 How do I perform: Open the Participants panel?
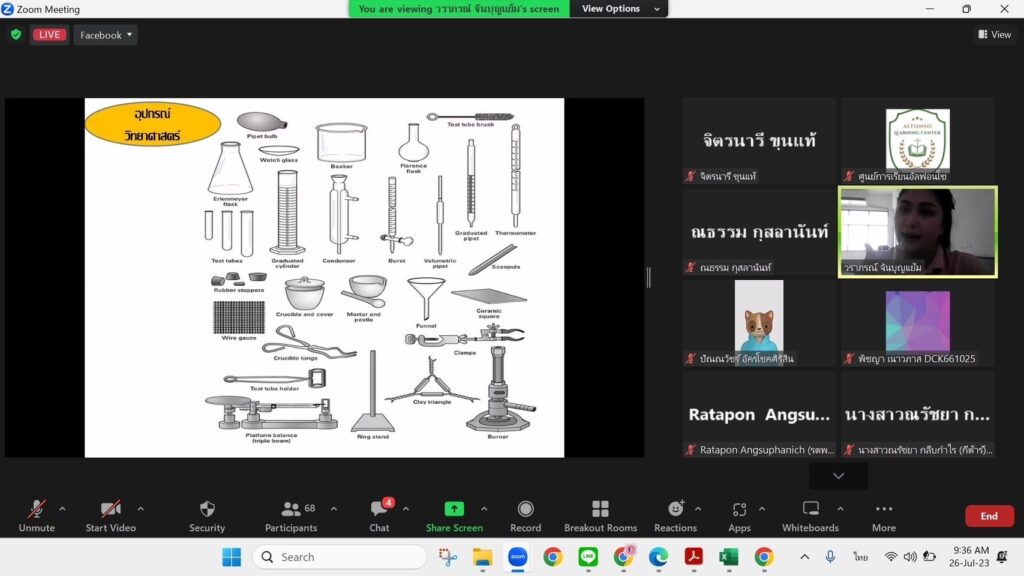[x=291, y=510]
